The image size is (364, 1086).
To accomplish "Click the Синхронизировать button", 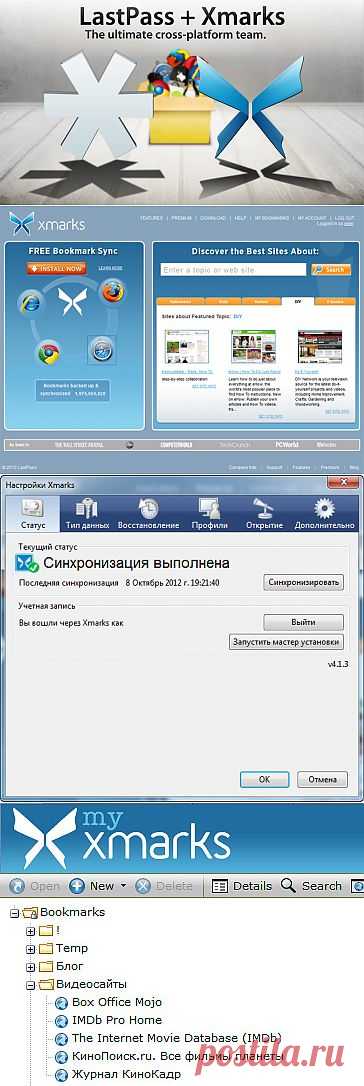I will click(x=303, y=582).
